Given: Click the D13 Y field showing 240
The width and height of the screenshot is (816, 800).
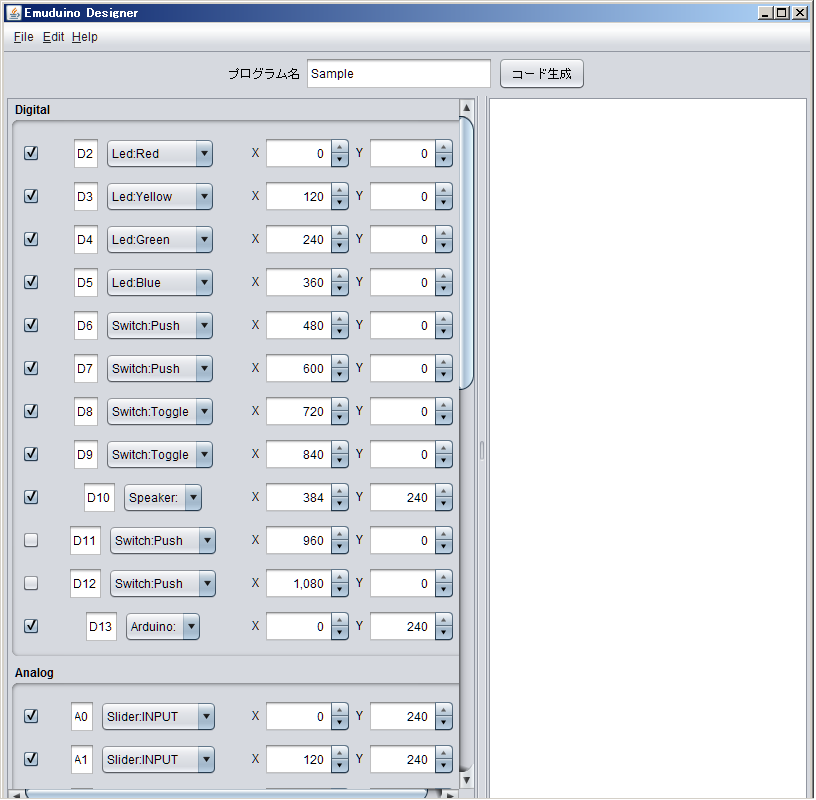Looking at the screenshot, I should 403,627.
